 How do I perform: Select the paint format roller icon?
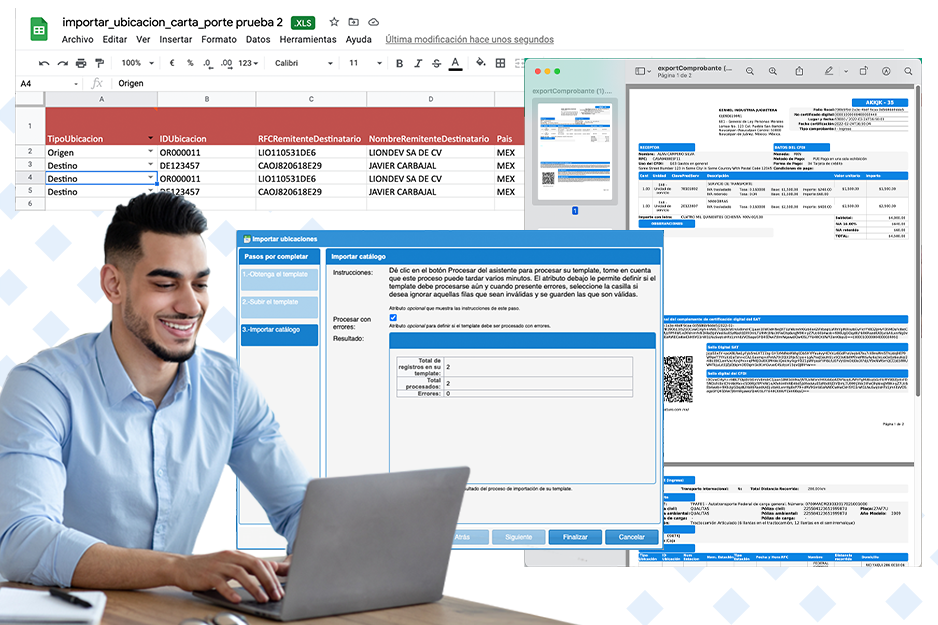[x=99, y=63]
